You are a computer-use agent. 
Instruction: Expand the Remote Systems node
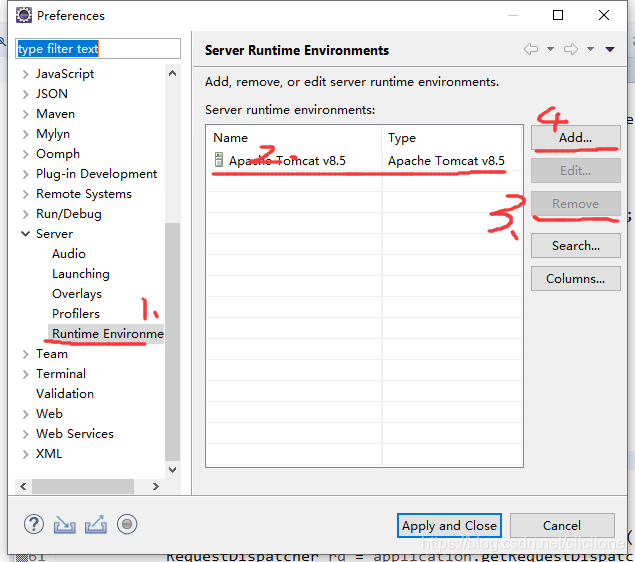click(26, 194)
